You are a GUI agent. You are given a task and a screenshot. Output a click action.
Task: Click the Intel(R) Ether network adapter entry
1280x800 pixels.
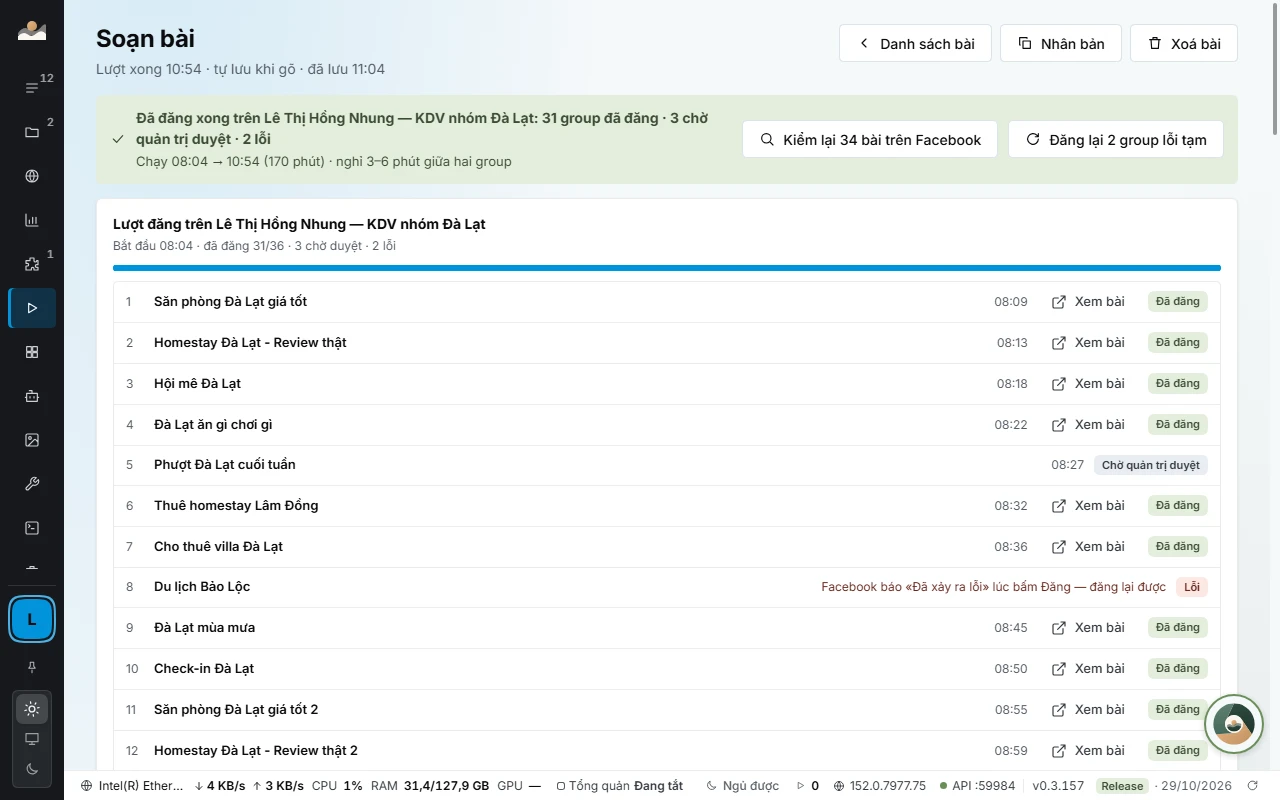pyautogui.click(x=133, y=786)
